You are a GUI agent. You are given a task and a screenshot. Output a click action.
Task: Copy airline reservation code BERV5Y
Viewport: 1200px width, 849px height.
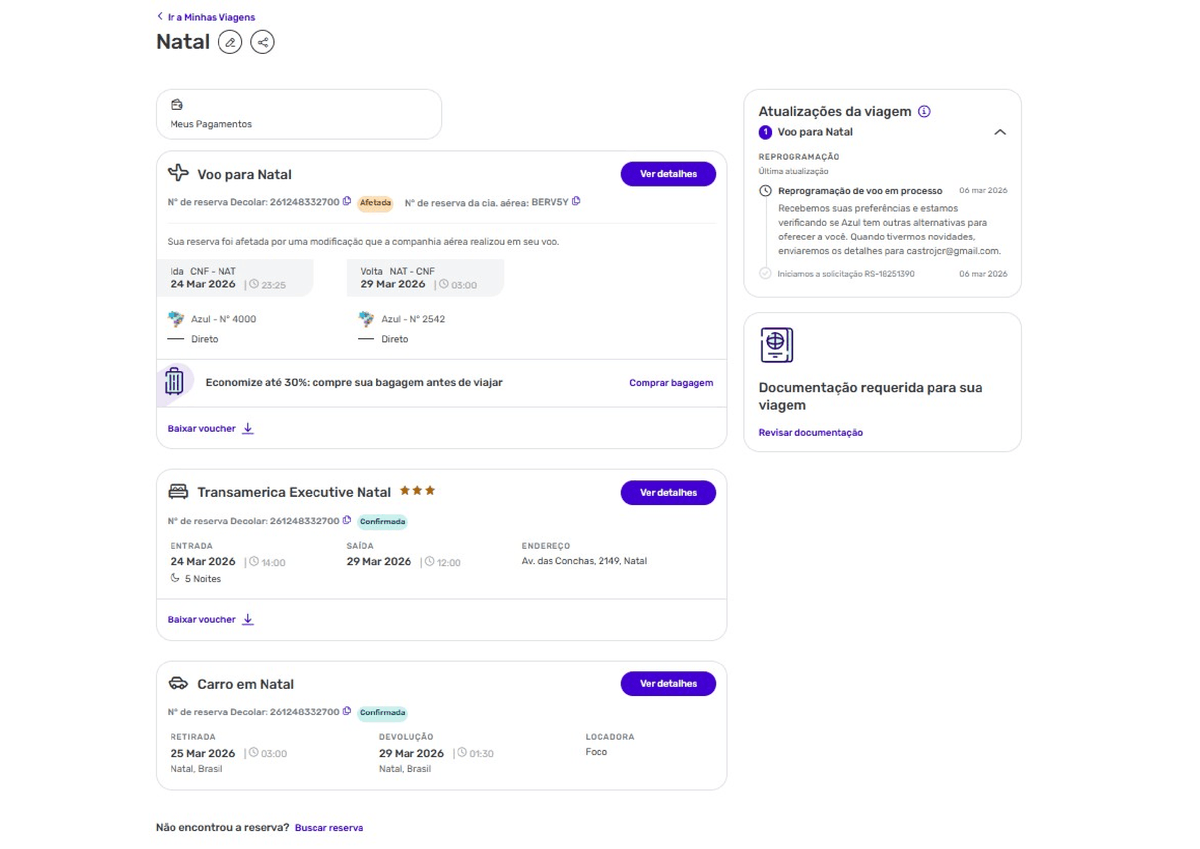click(576, 201)
